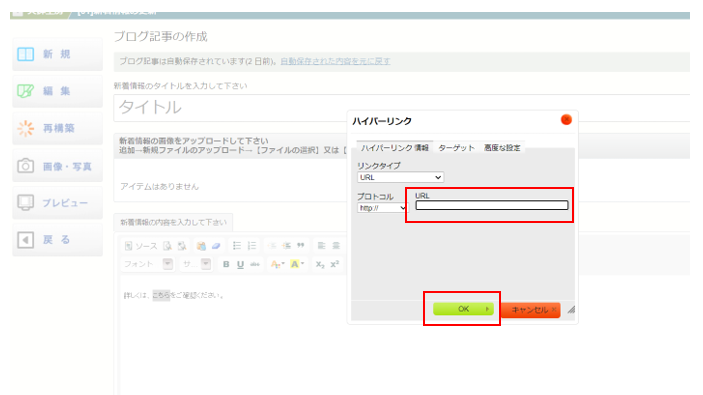
Task: Insert a numbered list
Action: coord(252,246)
